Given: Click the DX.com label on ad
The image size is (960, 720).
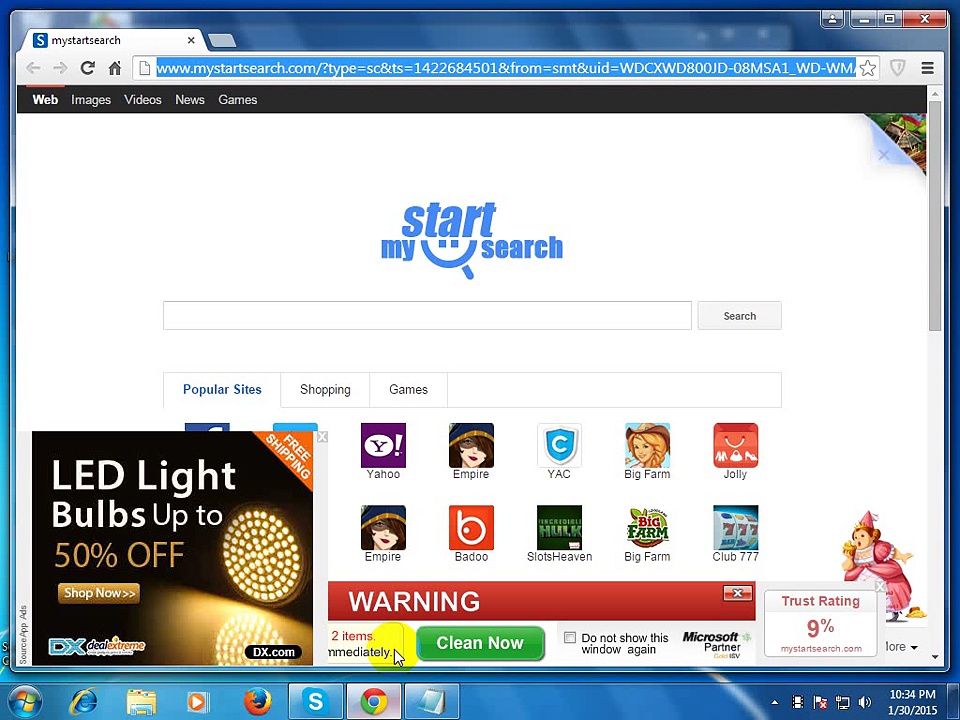Looking at the screenshot, I should pos(274,652).
